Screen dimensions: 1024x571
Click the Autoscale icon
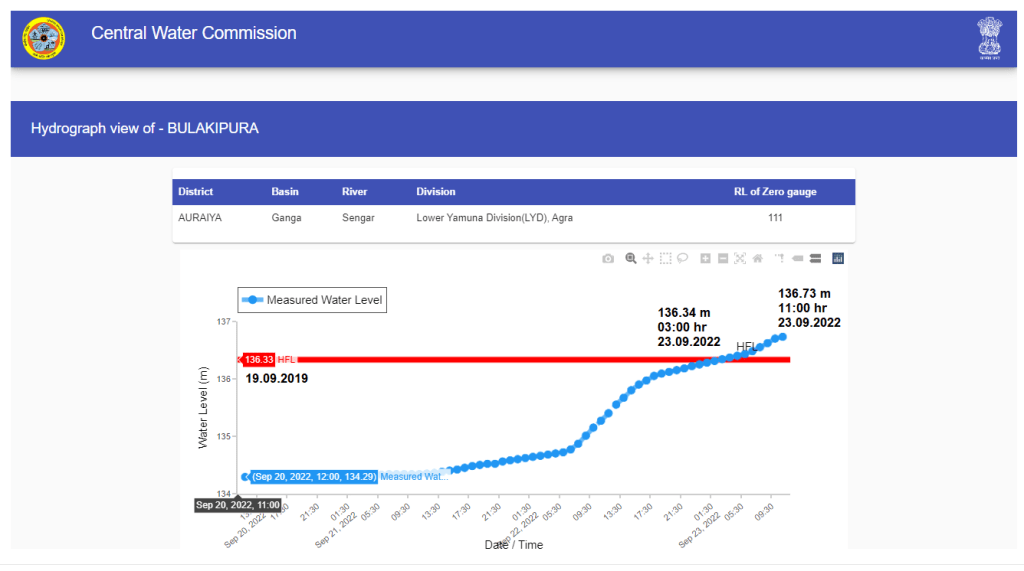[x=740, y=258]
